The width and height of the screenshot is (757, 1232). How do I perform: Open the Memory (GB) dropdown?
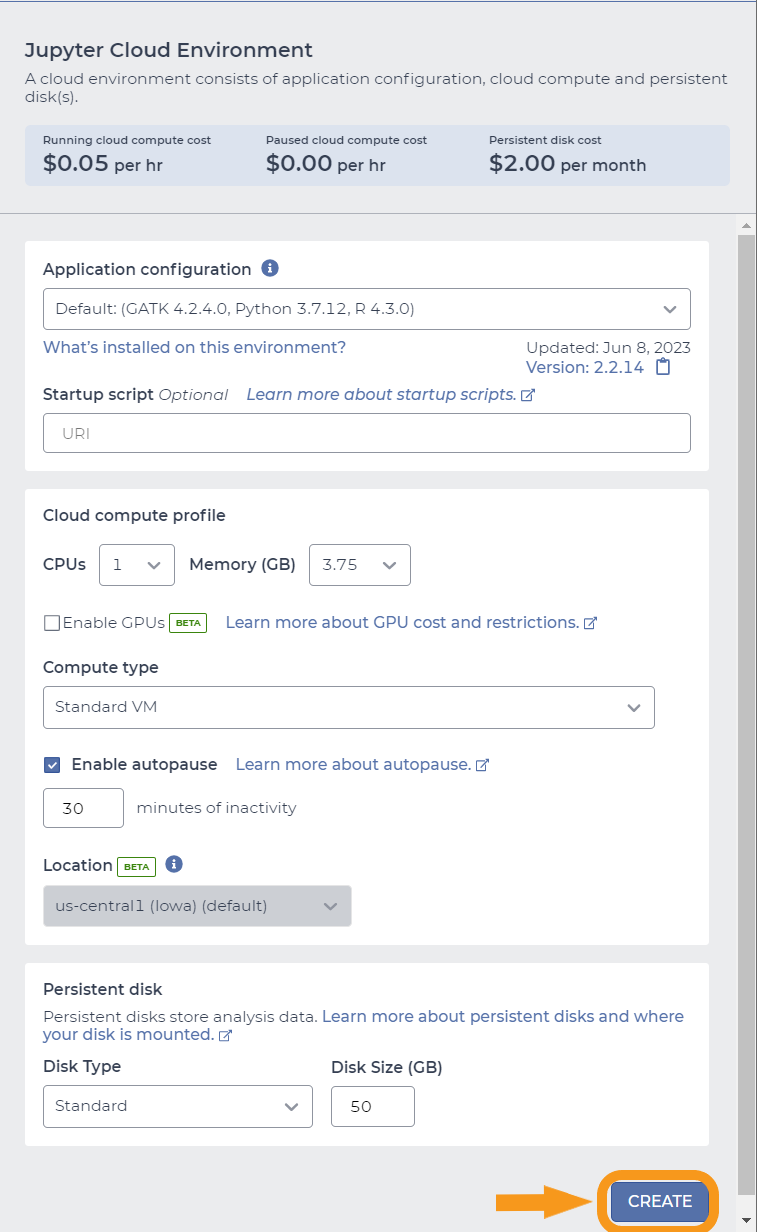pos(360,565)
